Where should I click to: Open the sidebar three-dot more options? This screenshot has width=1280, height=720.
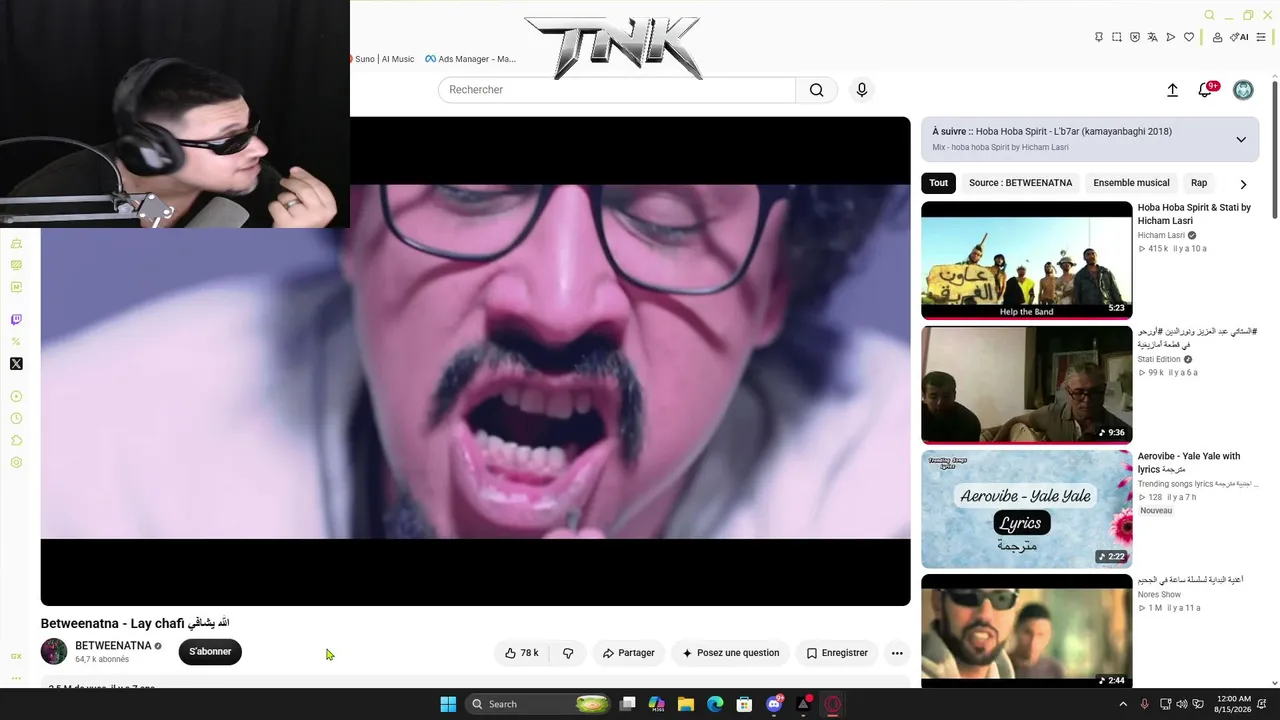point(16,678)
